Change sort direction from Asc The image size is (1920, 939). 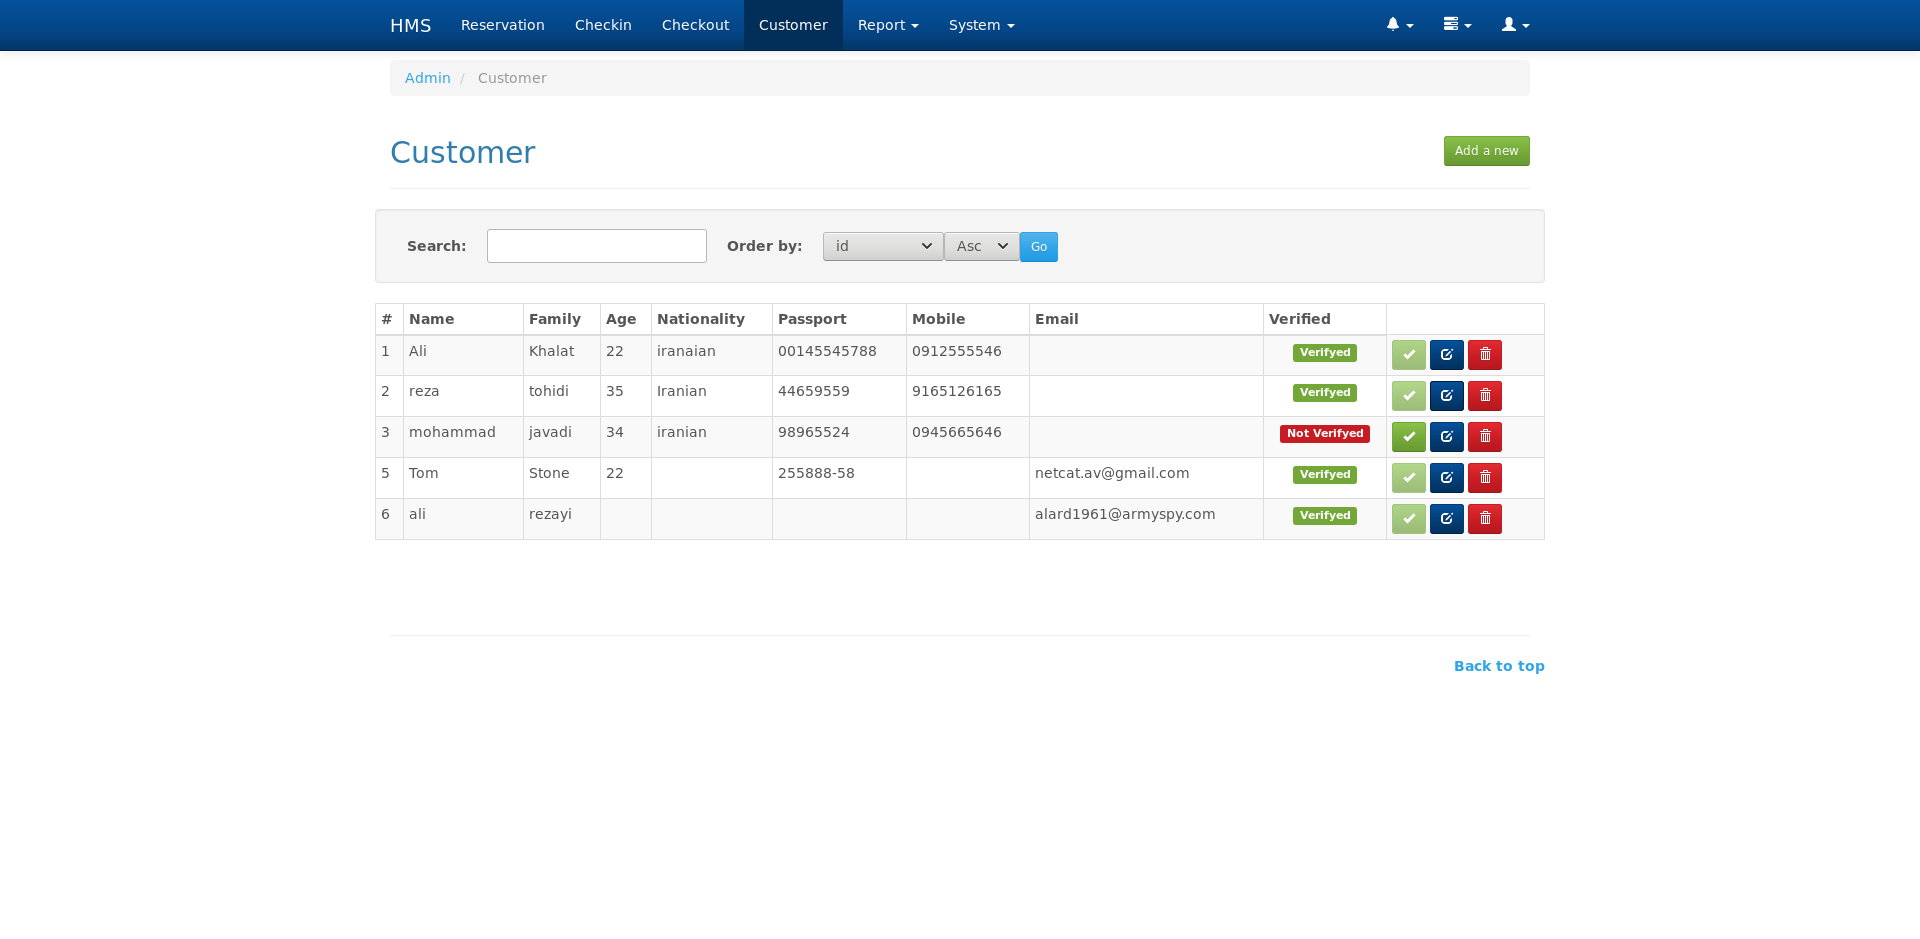(981, 246)
